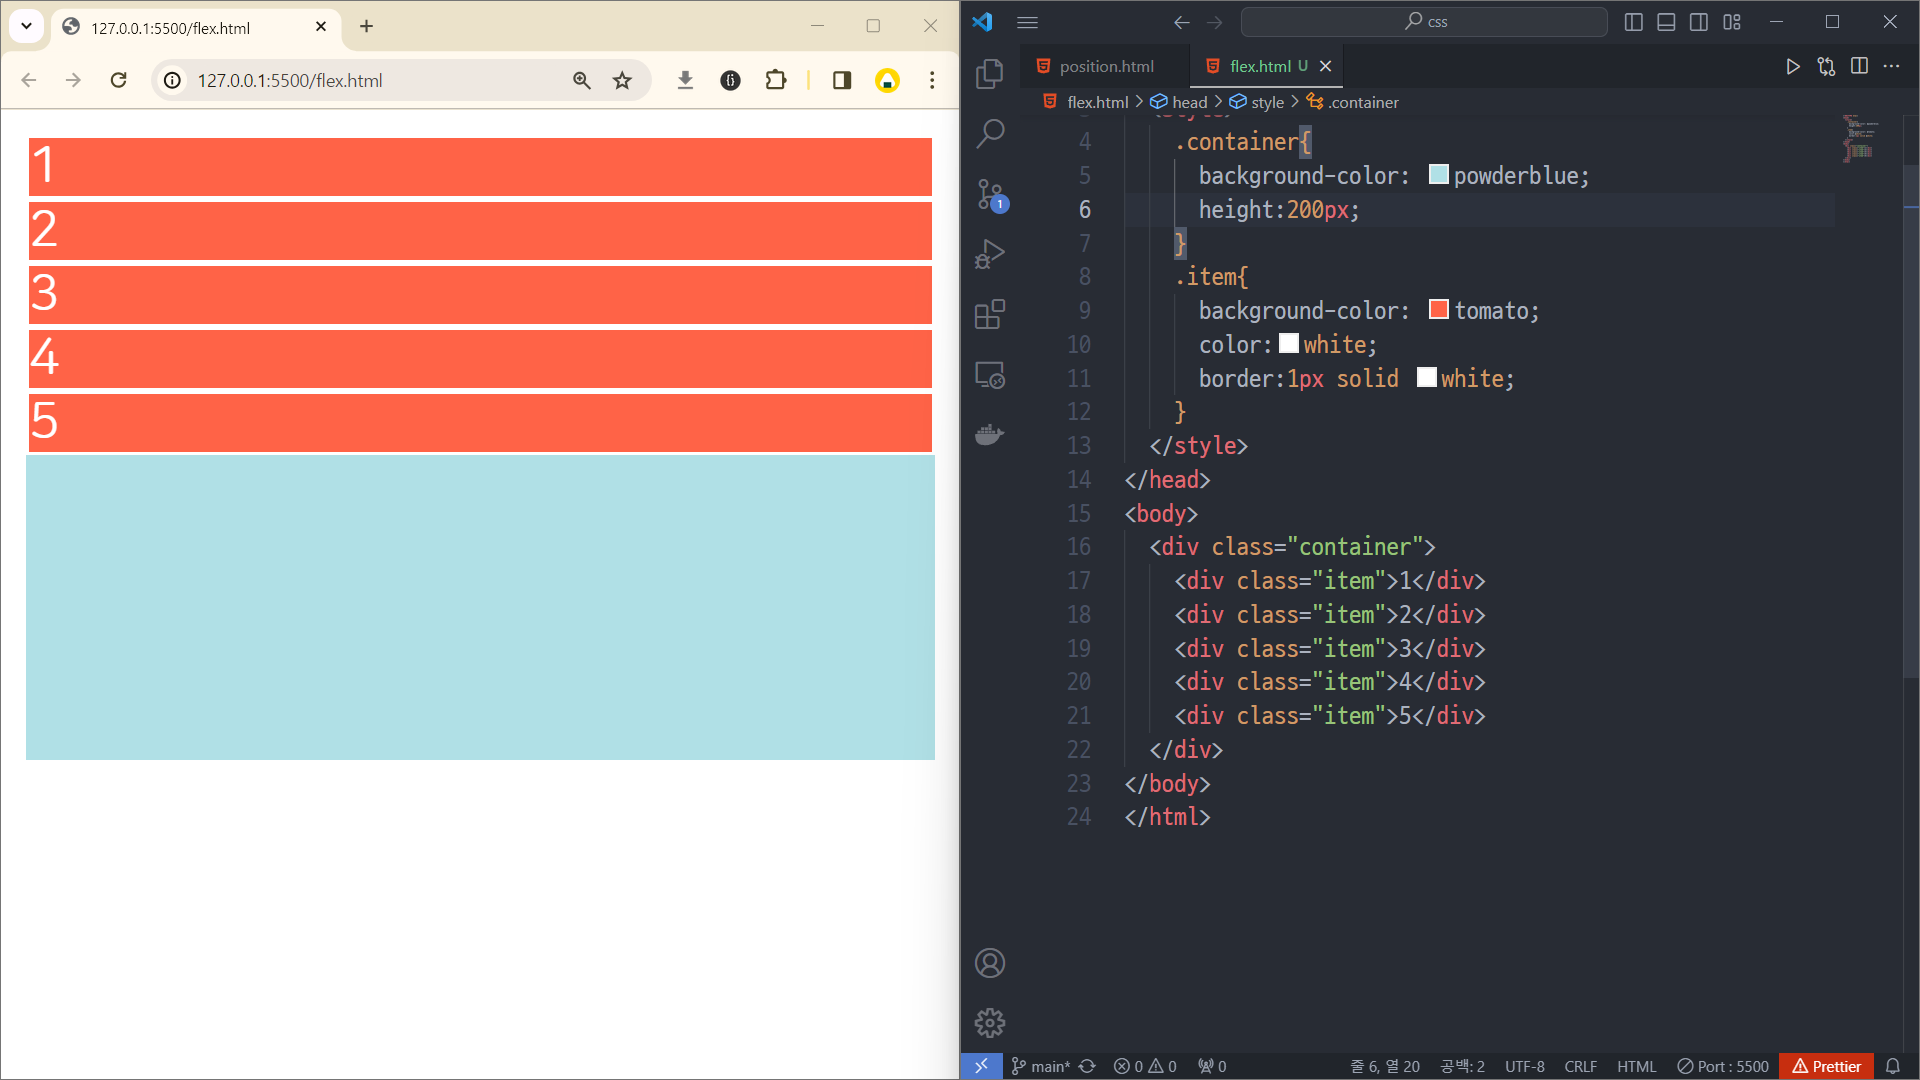
Task: Open the Manage gear settings menu
Action: point(989,1022)
